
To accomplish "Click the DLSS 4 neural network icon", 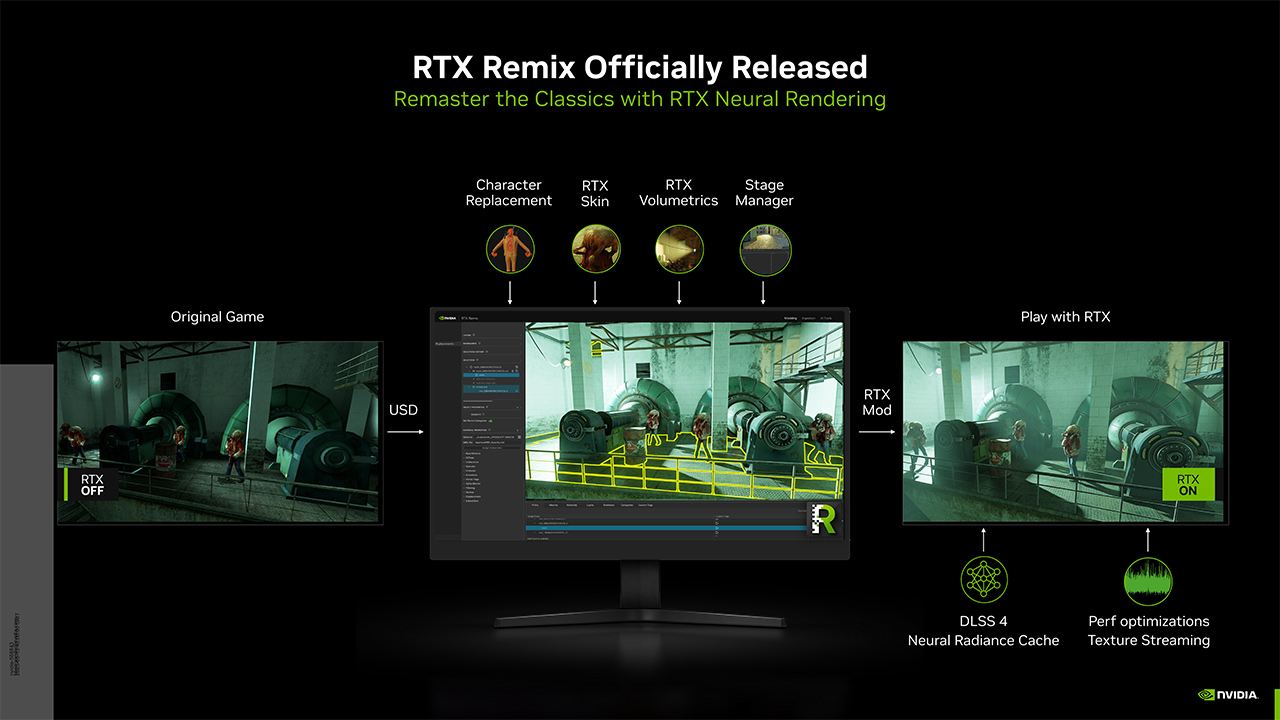I will [984, 580].
